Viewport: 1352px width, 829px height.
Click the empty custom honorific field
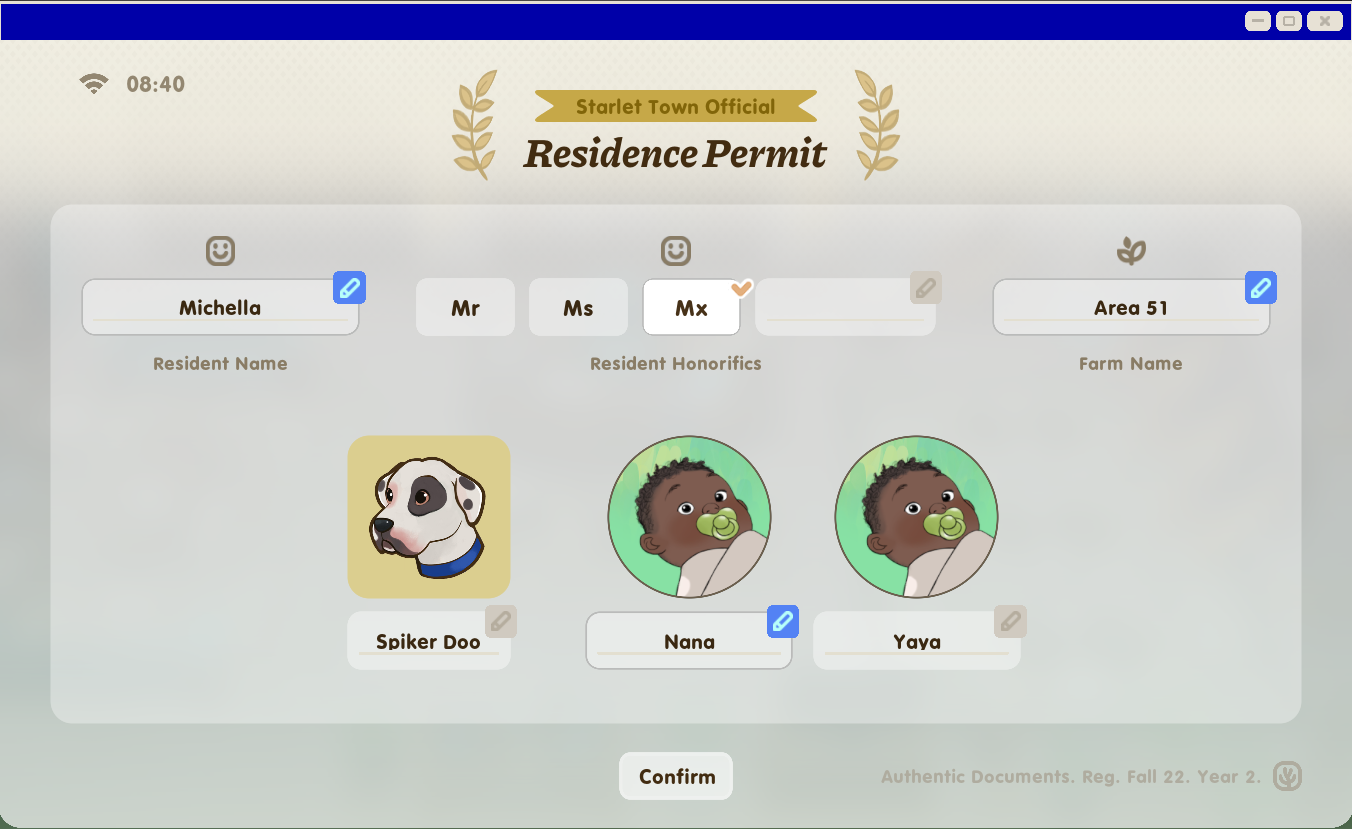pyautogui.click(x=840, y=308)
